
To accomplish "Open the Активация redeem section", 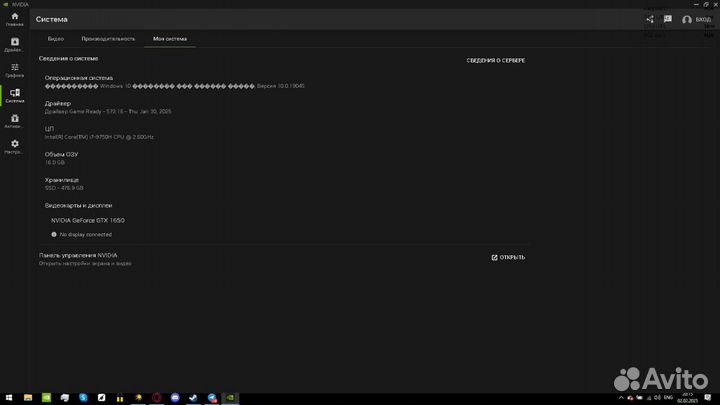I will [14, 121].
